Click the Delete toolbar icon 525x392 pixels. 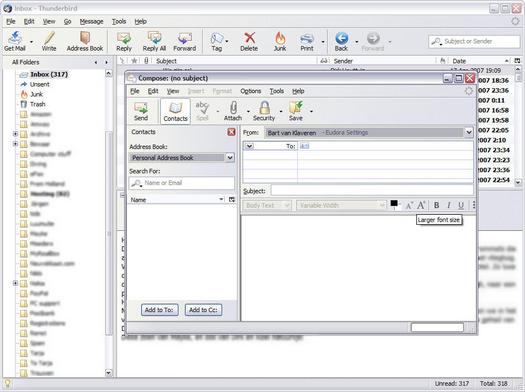coord(249,41)
